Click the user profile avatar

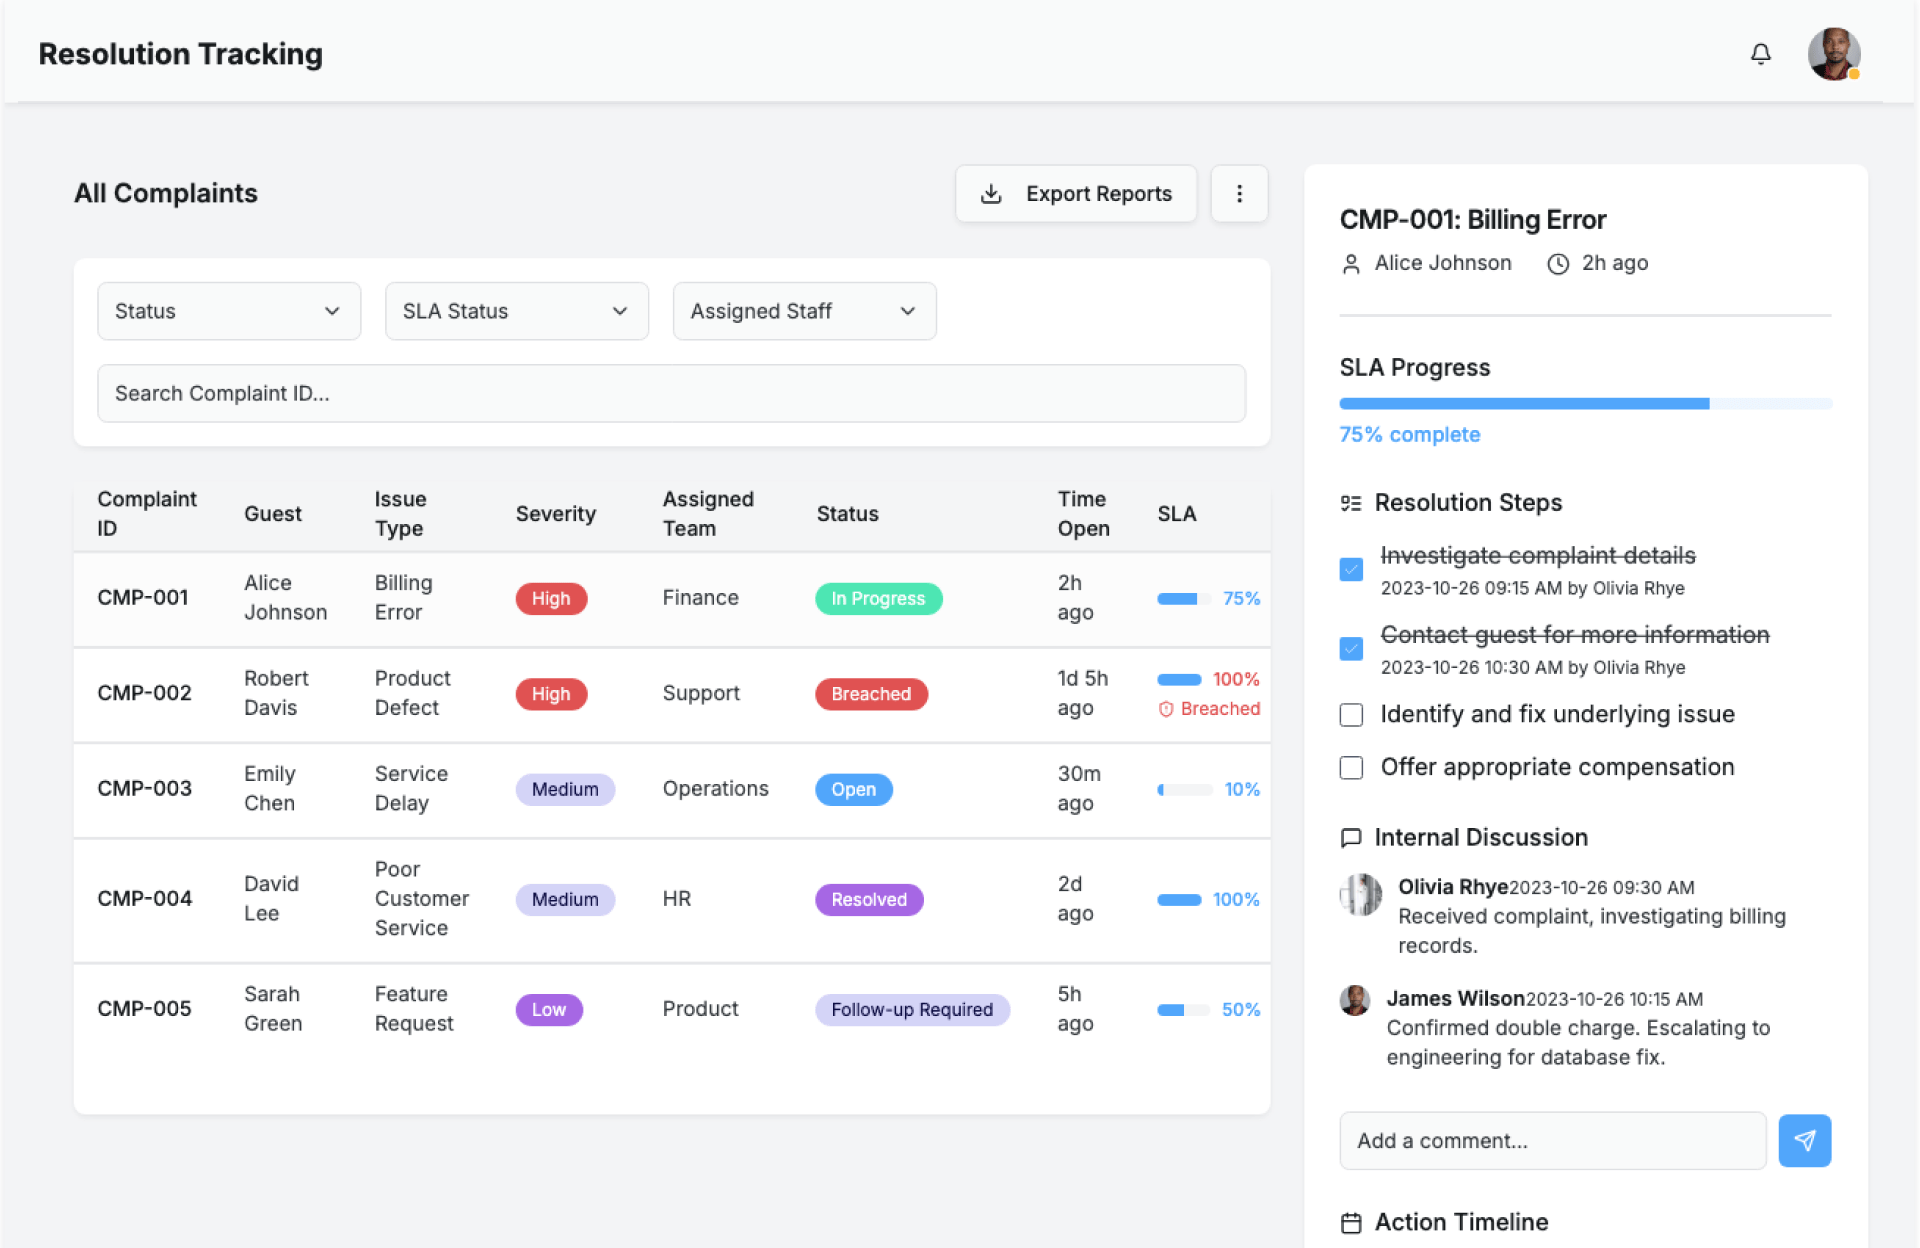(x=1833, y=54)
